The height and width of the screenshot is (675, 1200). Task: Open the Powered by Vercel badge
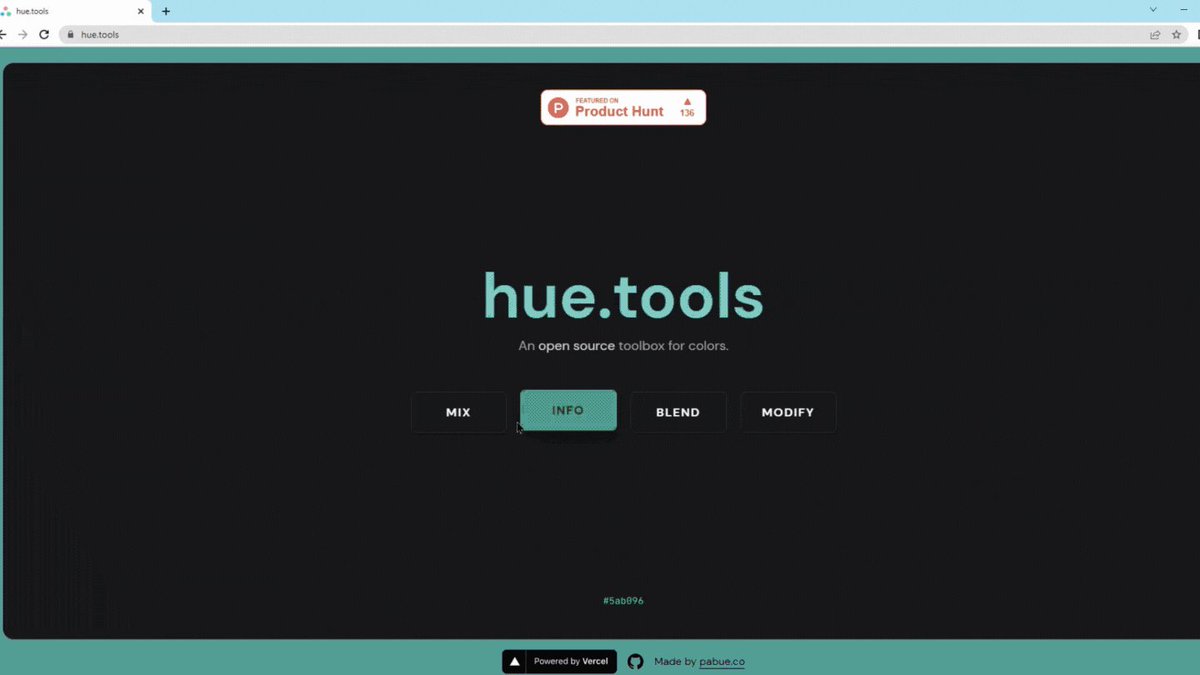click(x=559, y=661)
